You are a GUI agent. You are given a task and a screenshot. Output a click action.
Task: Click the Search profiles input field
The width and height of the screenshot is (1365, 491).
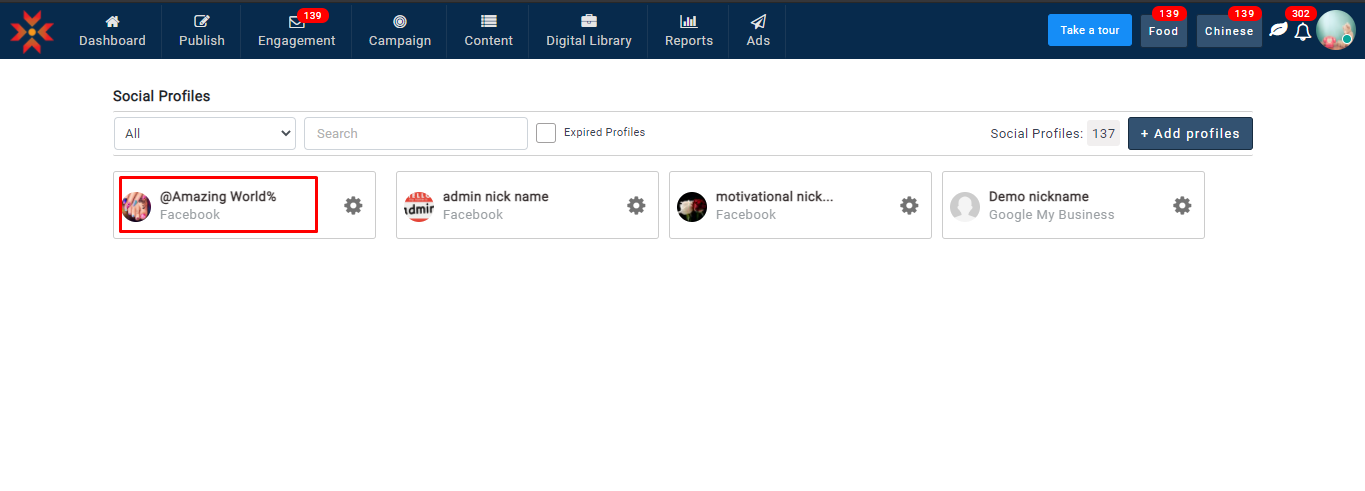click(x=415, y=133)
